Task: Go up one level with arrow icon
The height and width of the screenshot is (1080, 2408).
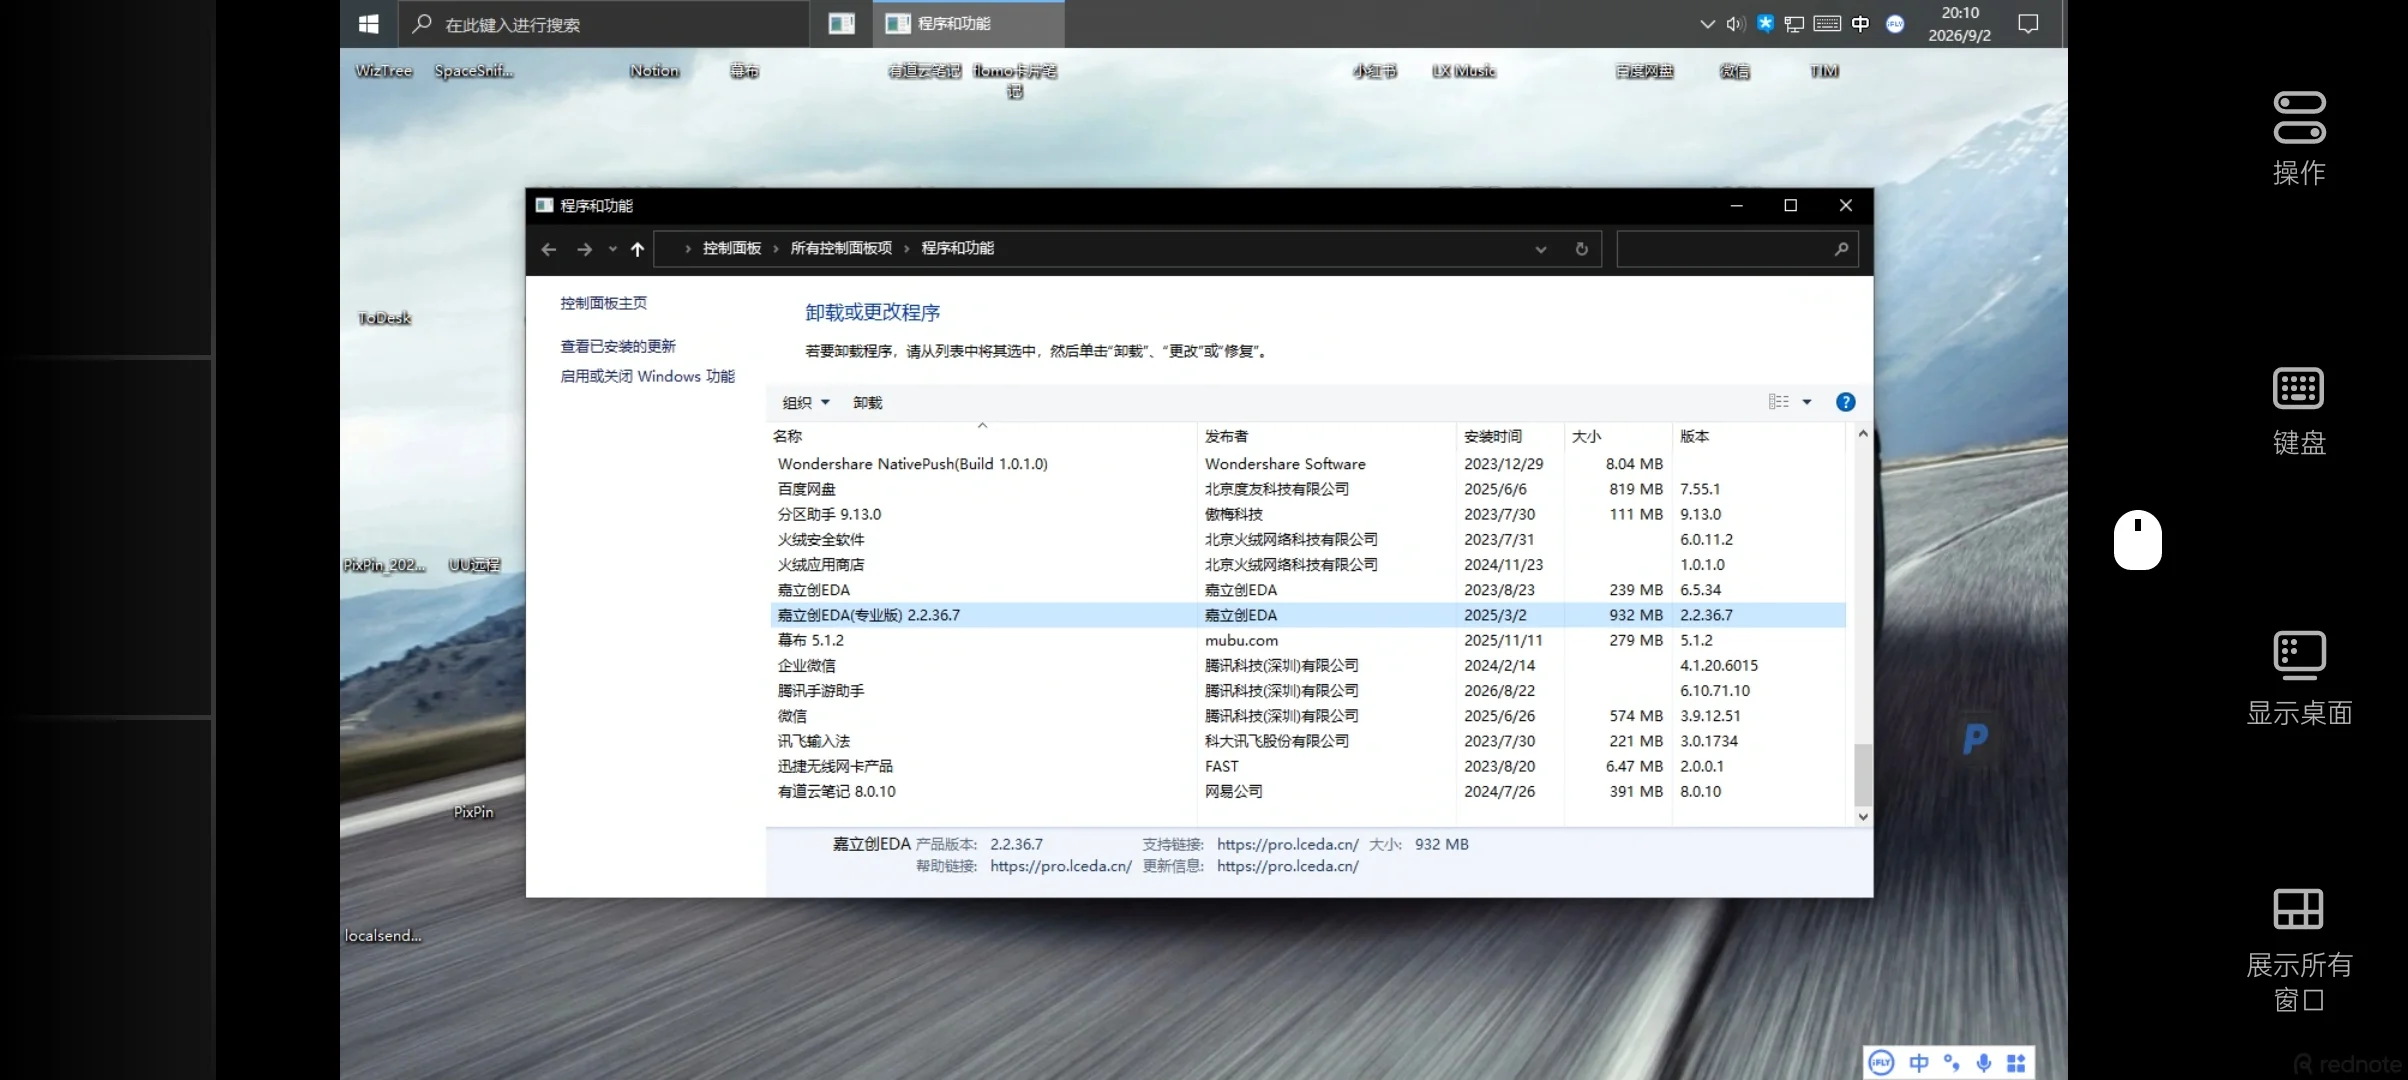Action: pos(637,249)
